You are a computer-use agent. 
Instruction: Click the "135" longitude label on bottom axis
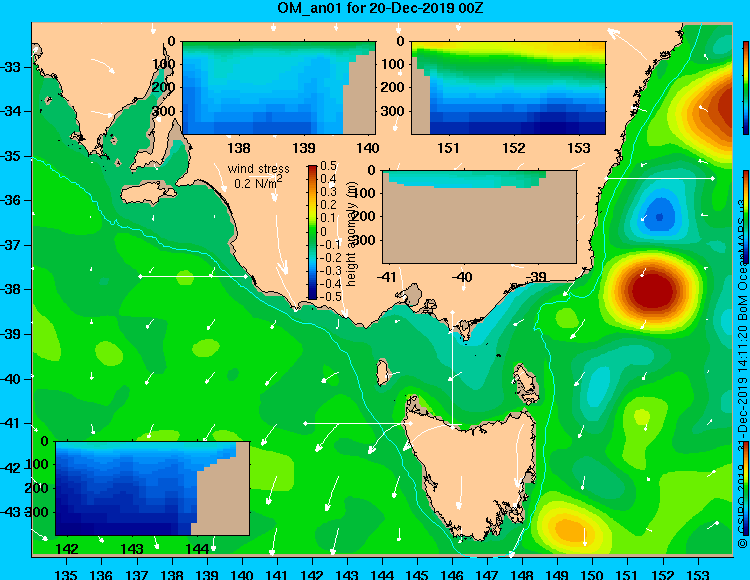pyautogui.click(x=66, y=574)
